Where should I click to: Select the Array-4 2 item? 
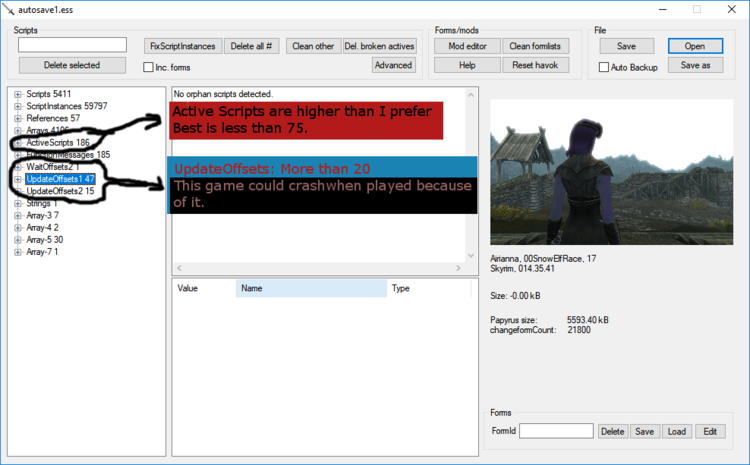[43, 227]
